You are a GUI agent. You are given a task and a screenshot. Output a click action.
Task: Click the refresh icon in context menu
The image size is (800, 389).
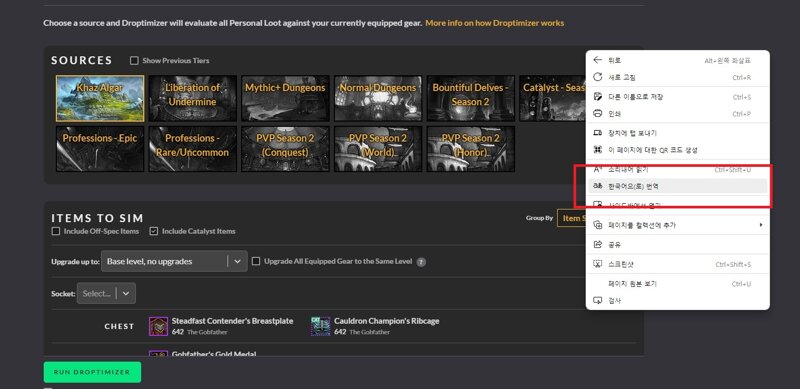597,77
